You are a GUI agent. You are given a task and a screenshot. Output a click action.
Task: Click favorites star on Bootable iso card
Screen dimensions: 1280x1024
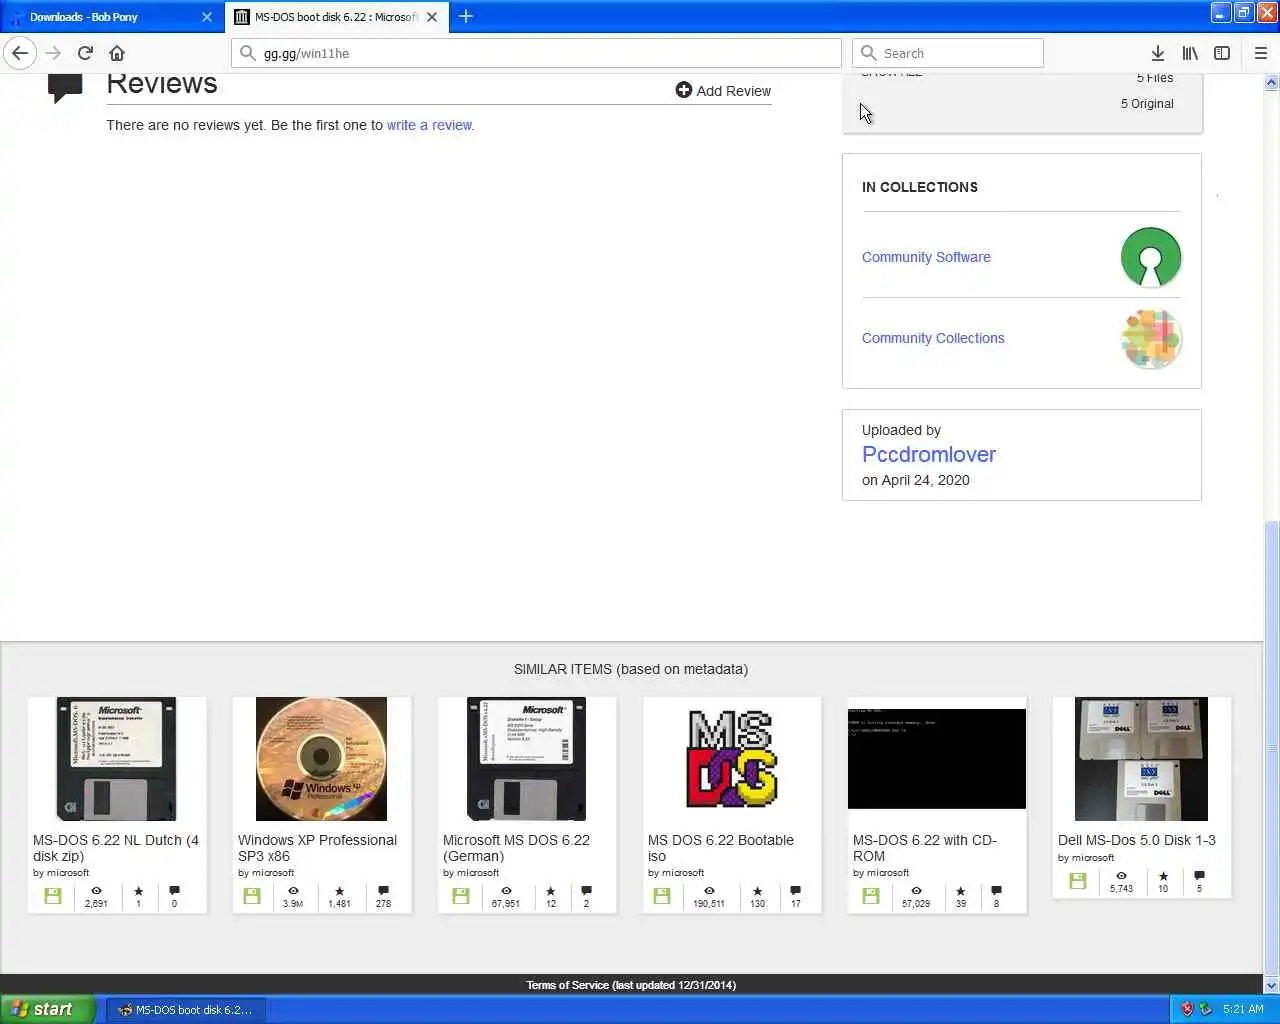[x=757, y=890]
